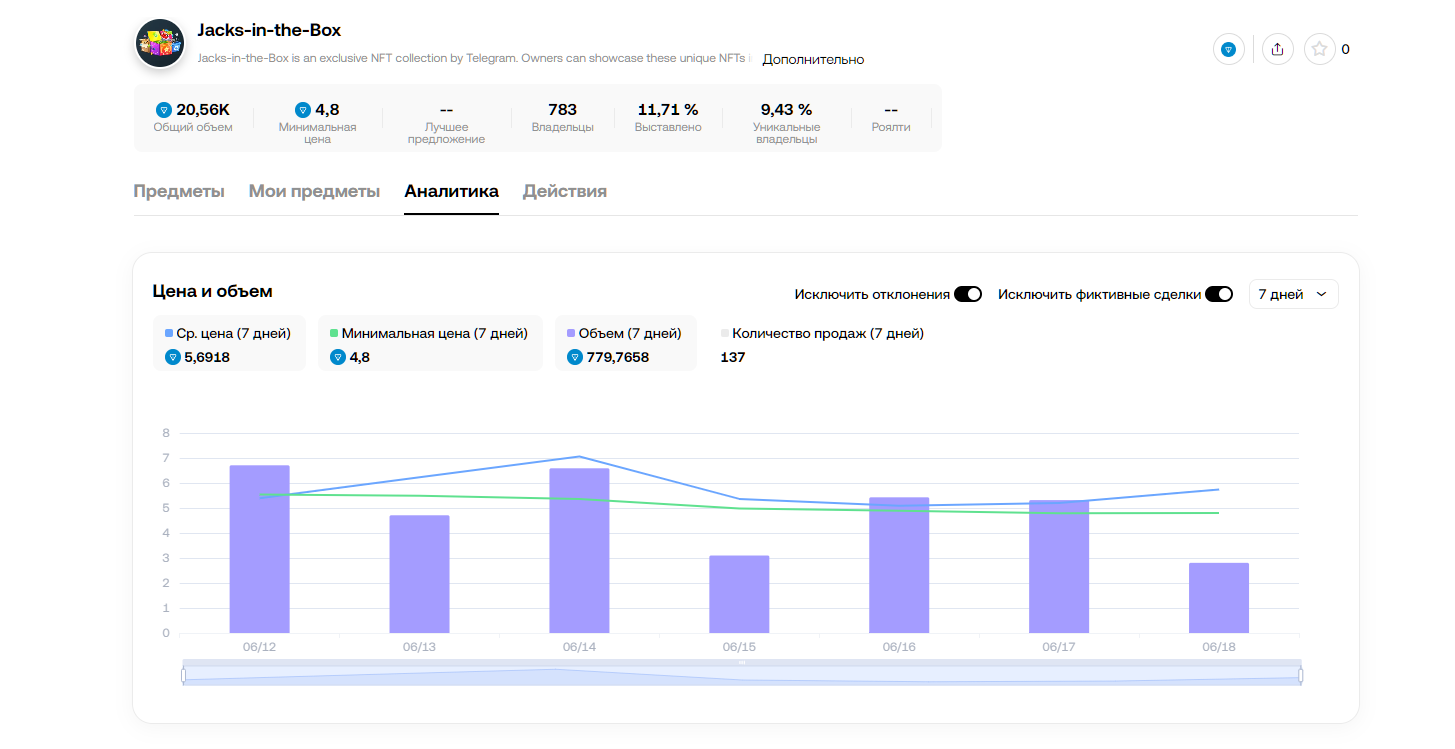This screenshot has height=749, width=1455.
Task: Hide the Объем (7 дней) legend series
Action: (624, 333)
